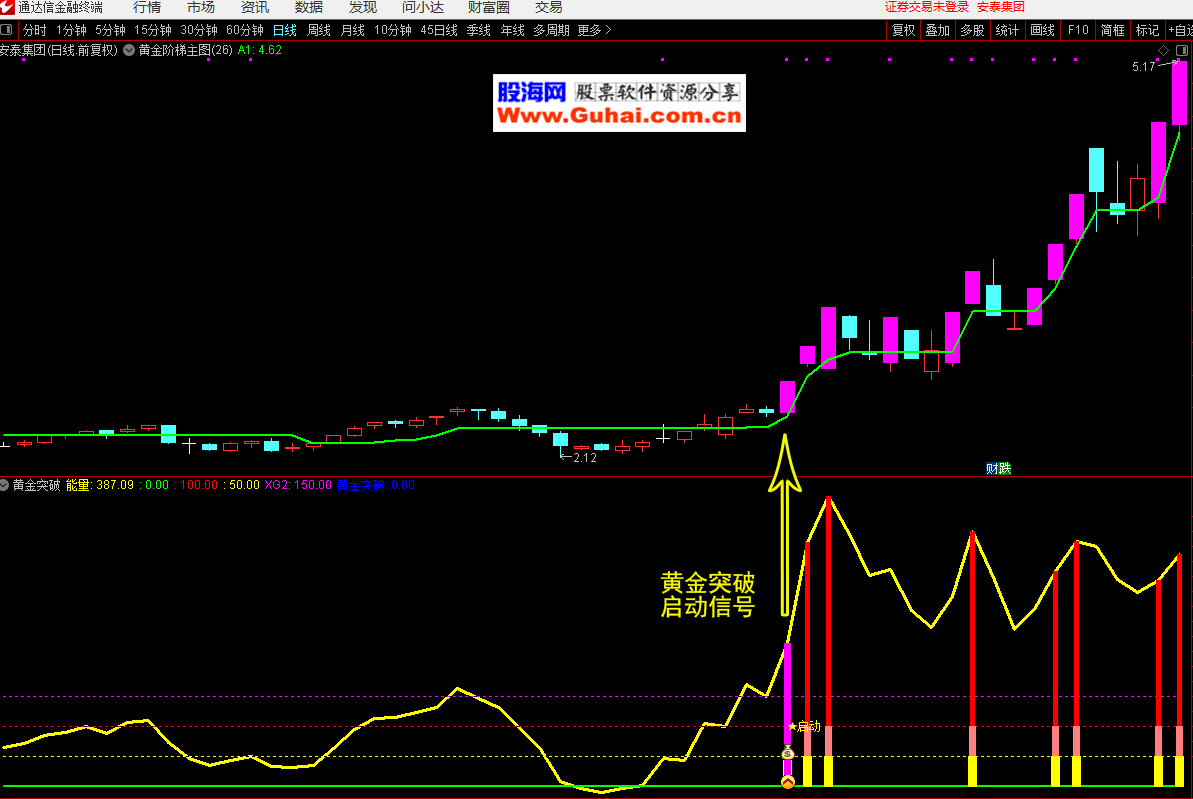The width and height of the screenshot is (1193, 799).
Task: Click the 叠加 overlay button
Action: [937, 30]
